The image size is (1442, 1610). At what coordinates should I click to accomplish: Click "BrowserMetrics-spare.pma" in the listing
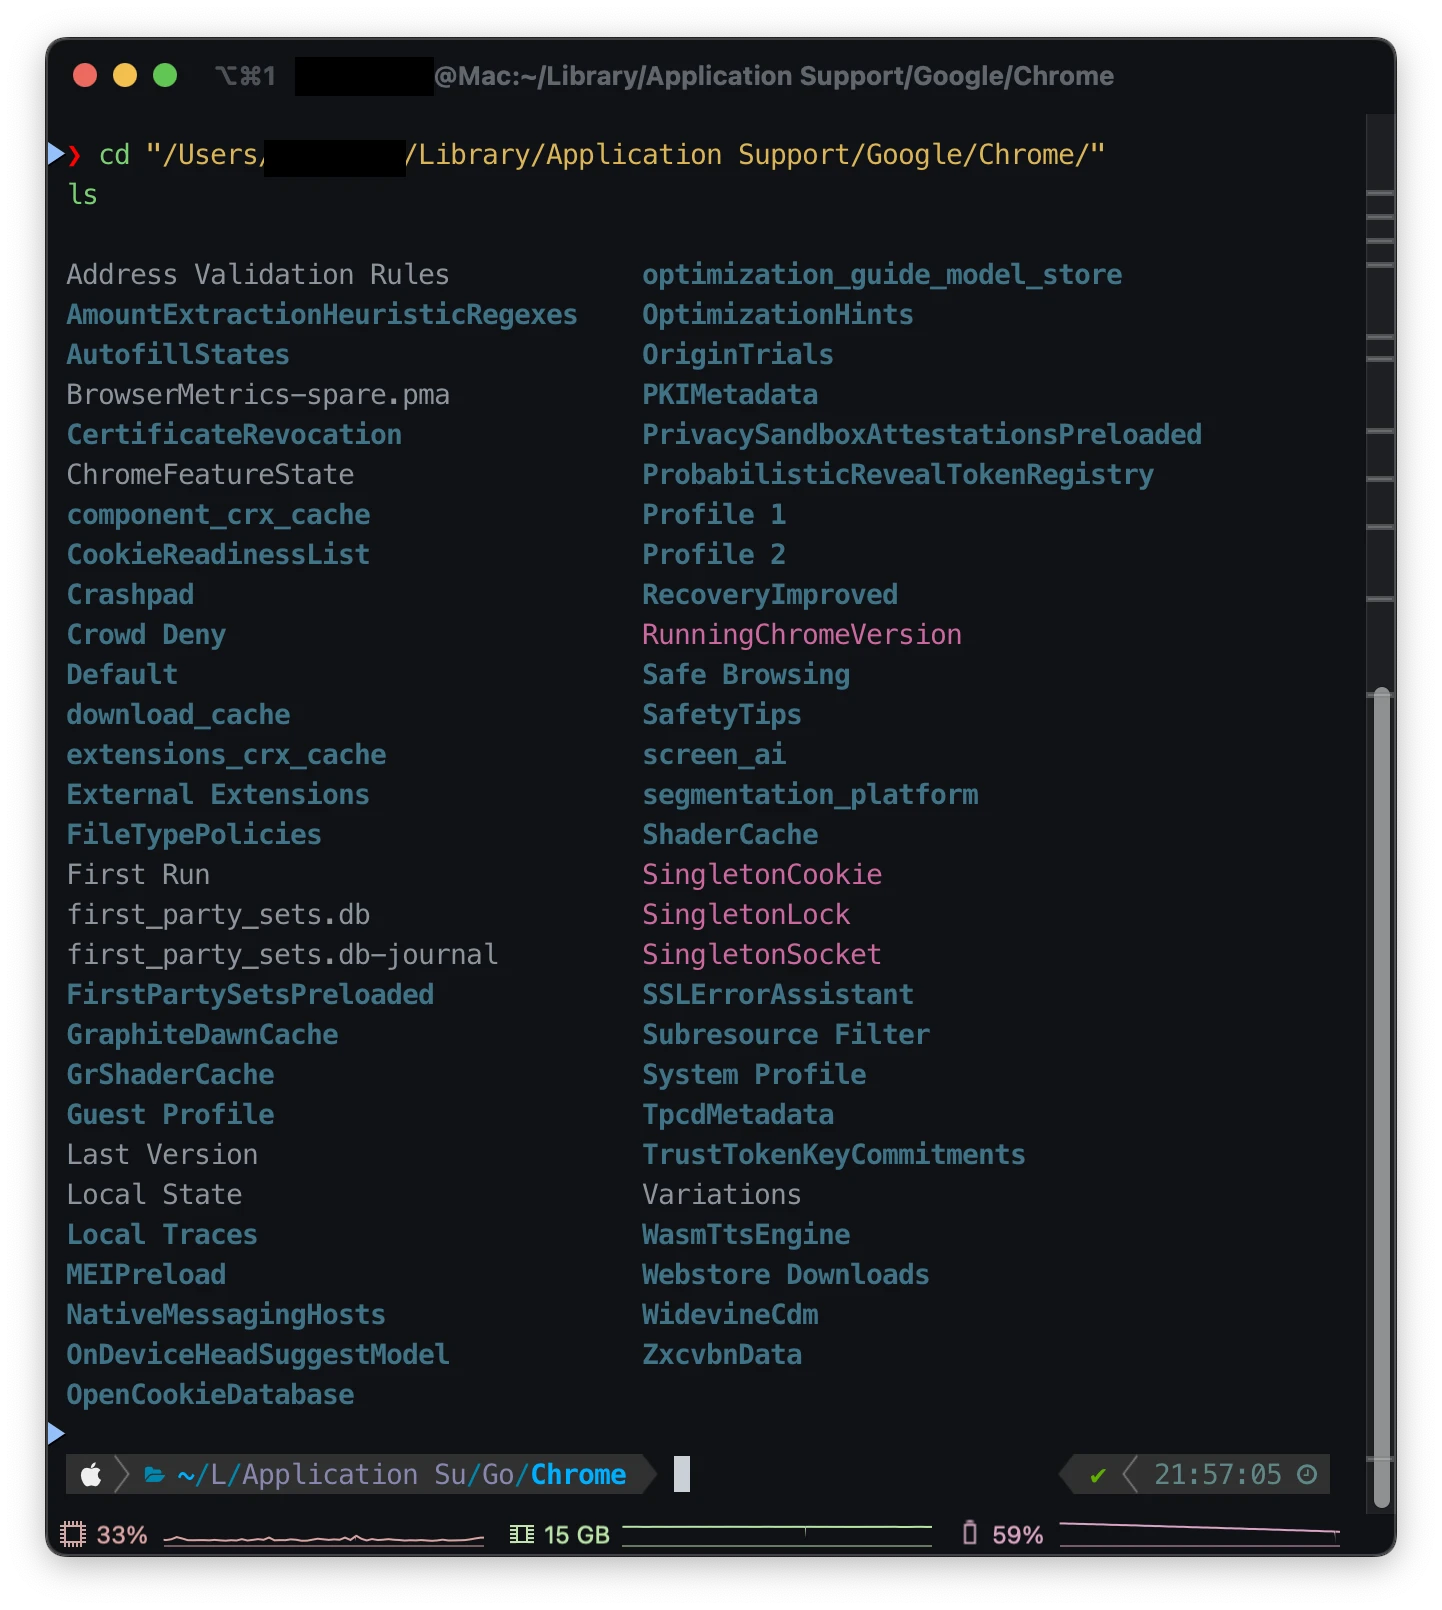click(x=258, y=395)
